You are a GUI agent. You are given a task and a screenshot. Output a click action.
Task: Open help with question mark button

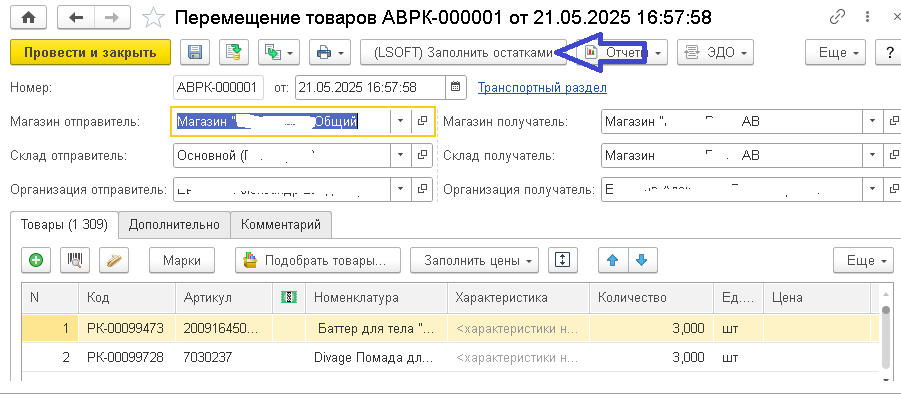[x=888, y=53]
